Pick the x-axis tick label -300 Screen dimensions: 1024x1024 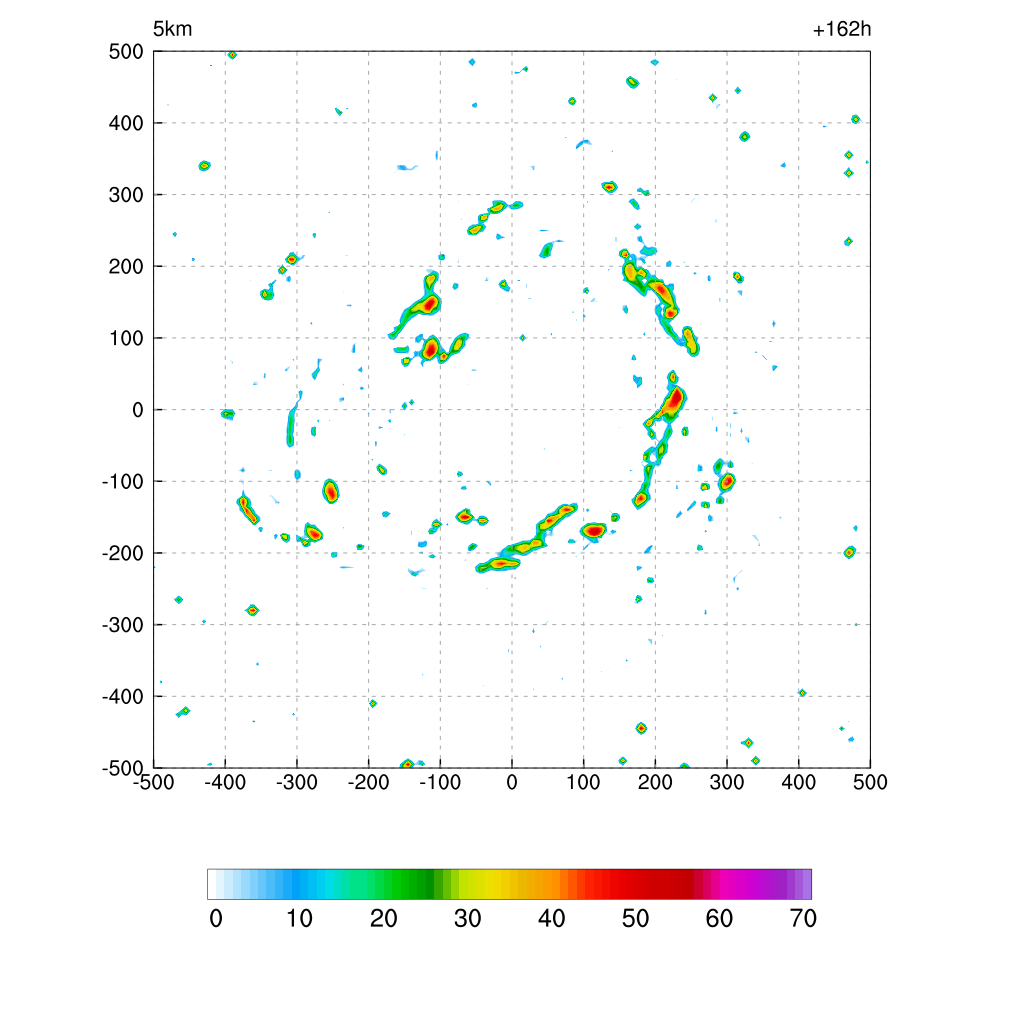pos(297,782)
